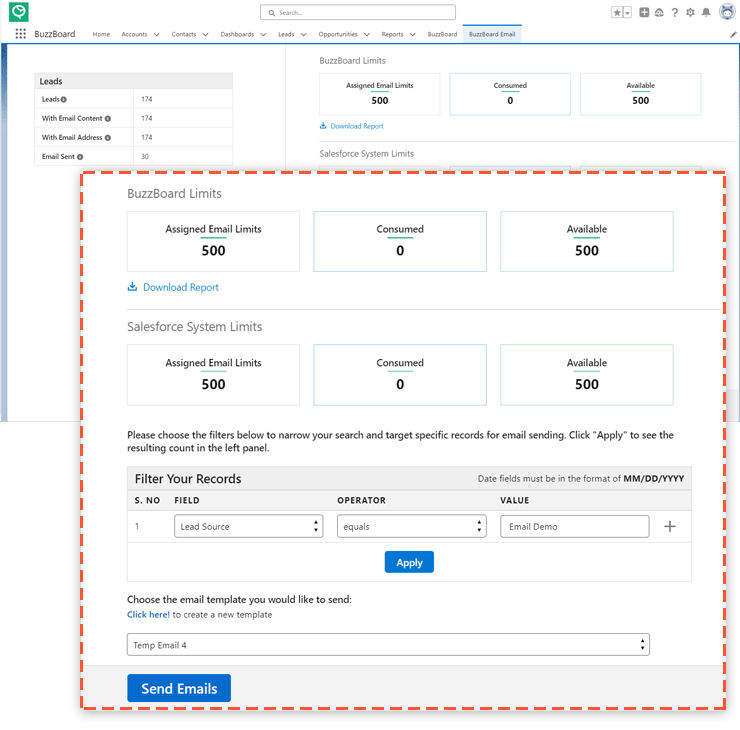Open the Contacts tab
The image size is (740, 730).
tap(184, 34)
